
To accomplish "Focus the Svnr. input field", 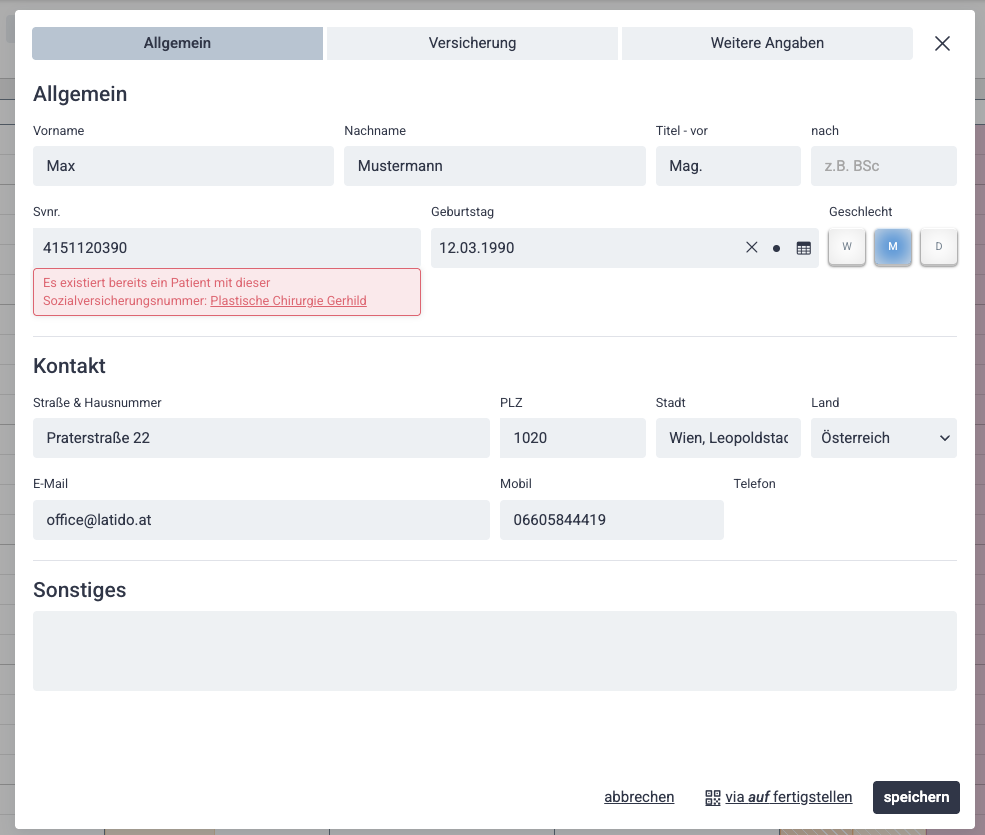I will [226, 247].
